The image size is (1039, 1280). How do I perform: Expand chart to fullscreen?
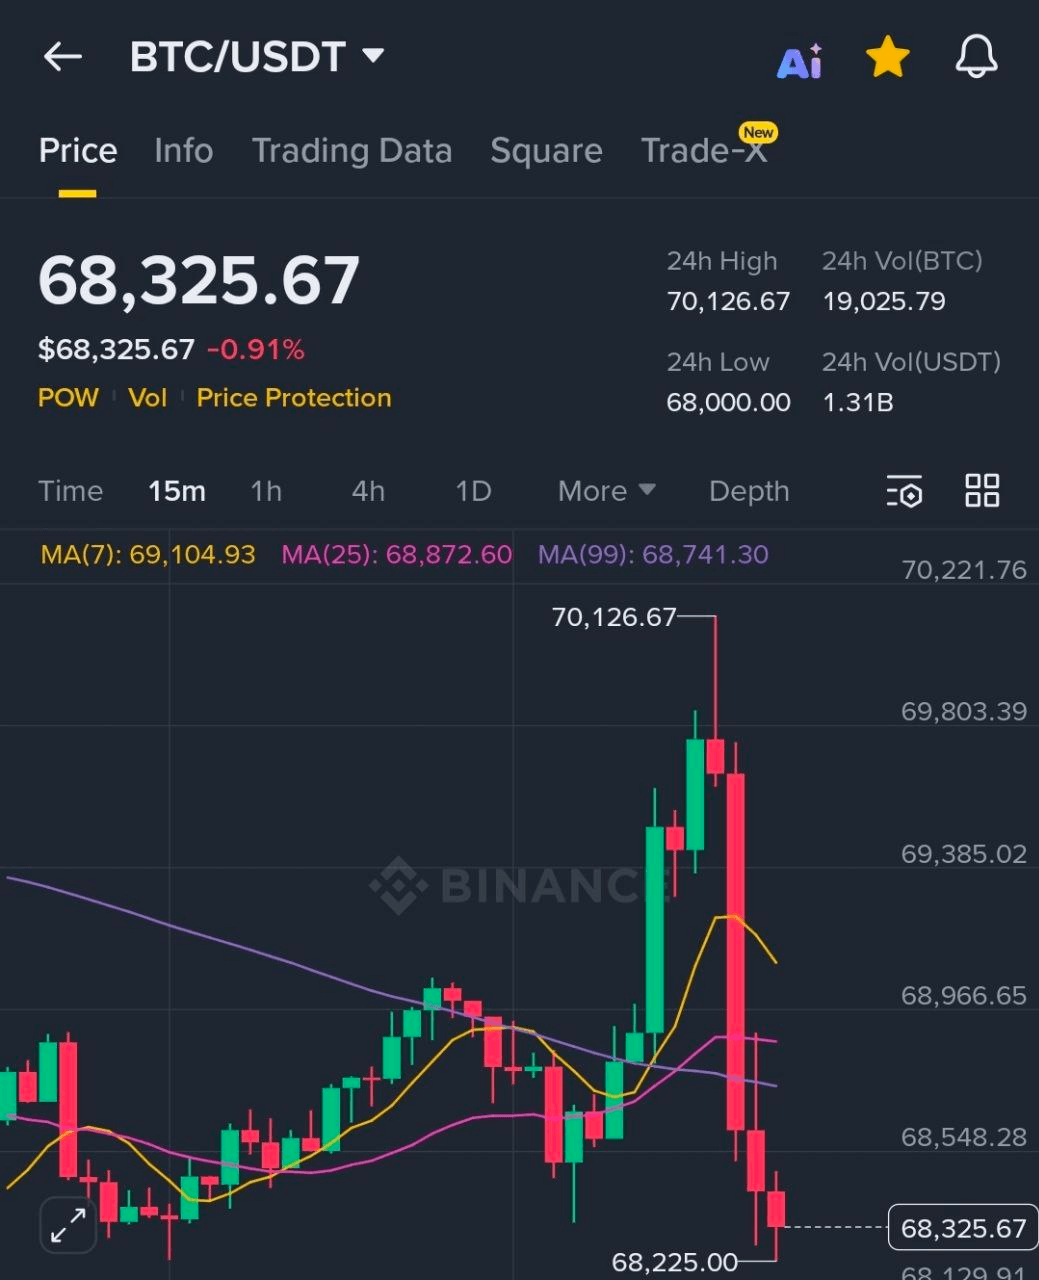coord(68,1225)
